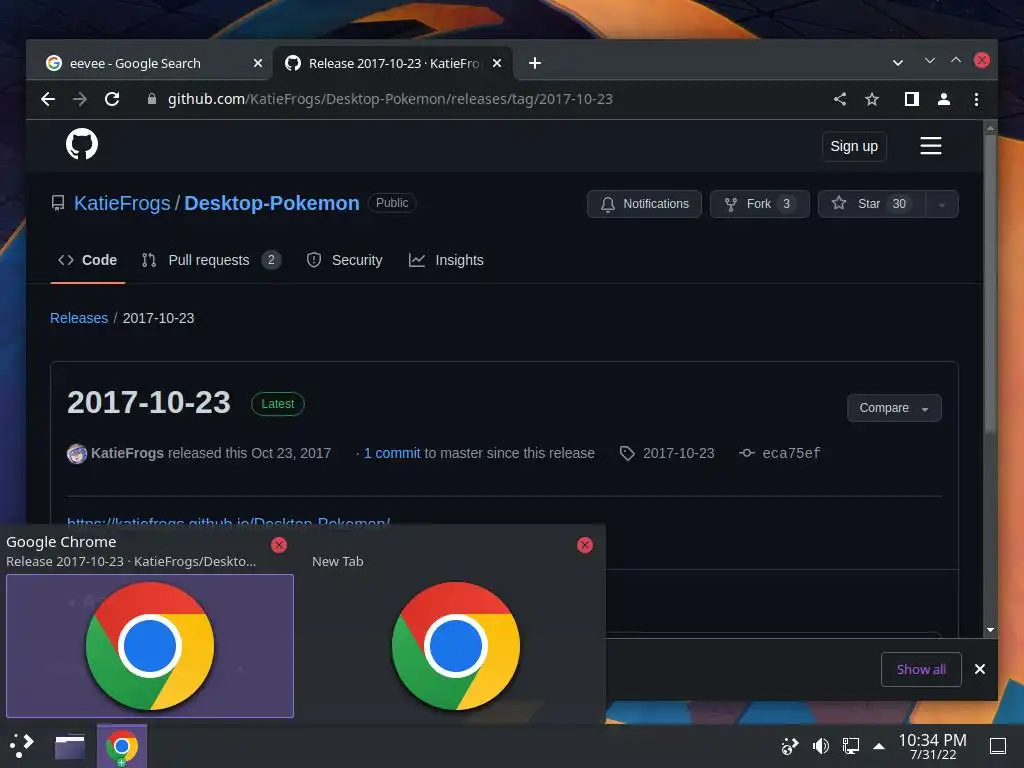
Task: Go back to the previous page
Action: [x=48, y=99]
